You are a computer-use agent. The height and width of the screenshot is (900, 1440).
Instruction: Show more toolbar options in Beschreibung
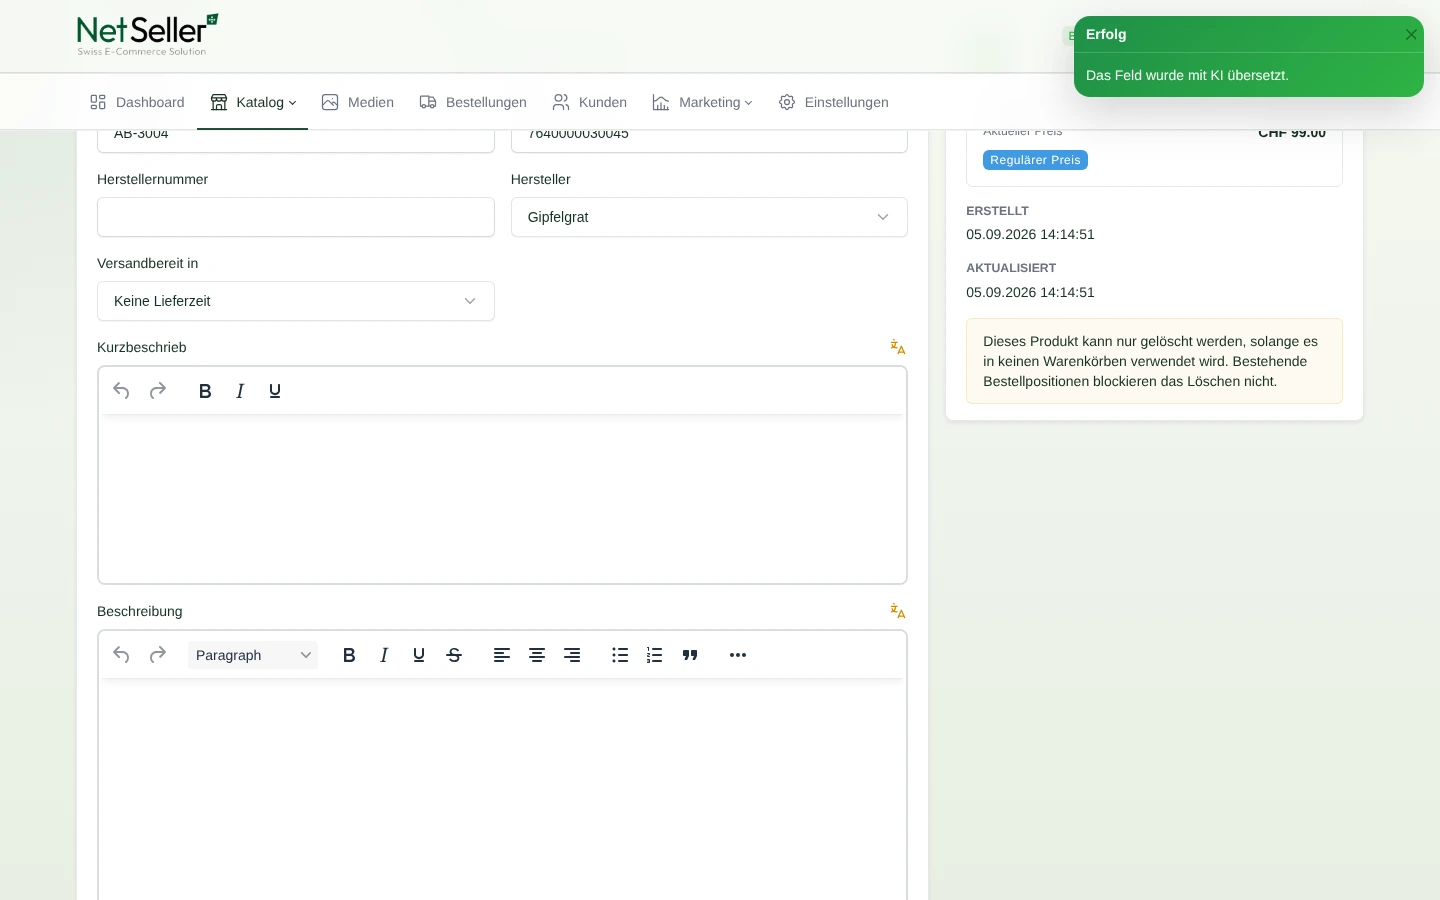pos(738,655)
